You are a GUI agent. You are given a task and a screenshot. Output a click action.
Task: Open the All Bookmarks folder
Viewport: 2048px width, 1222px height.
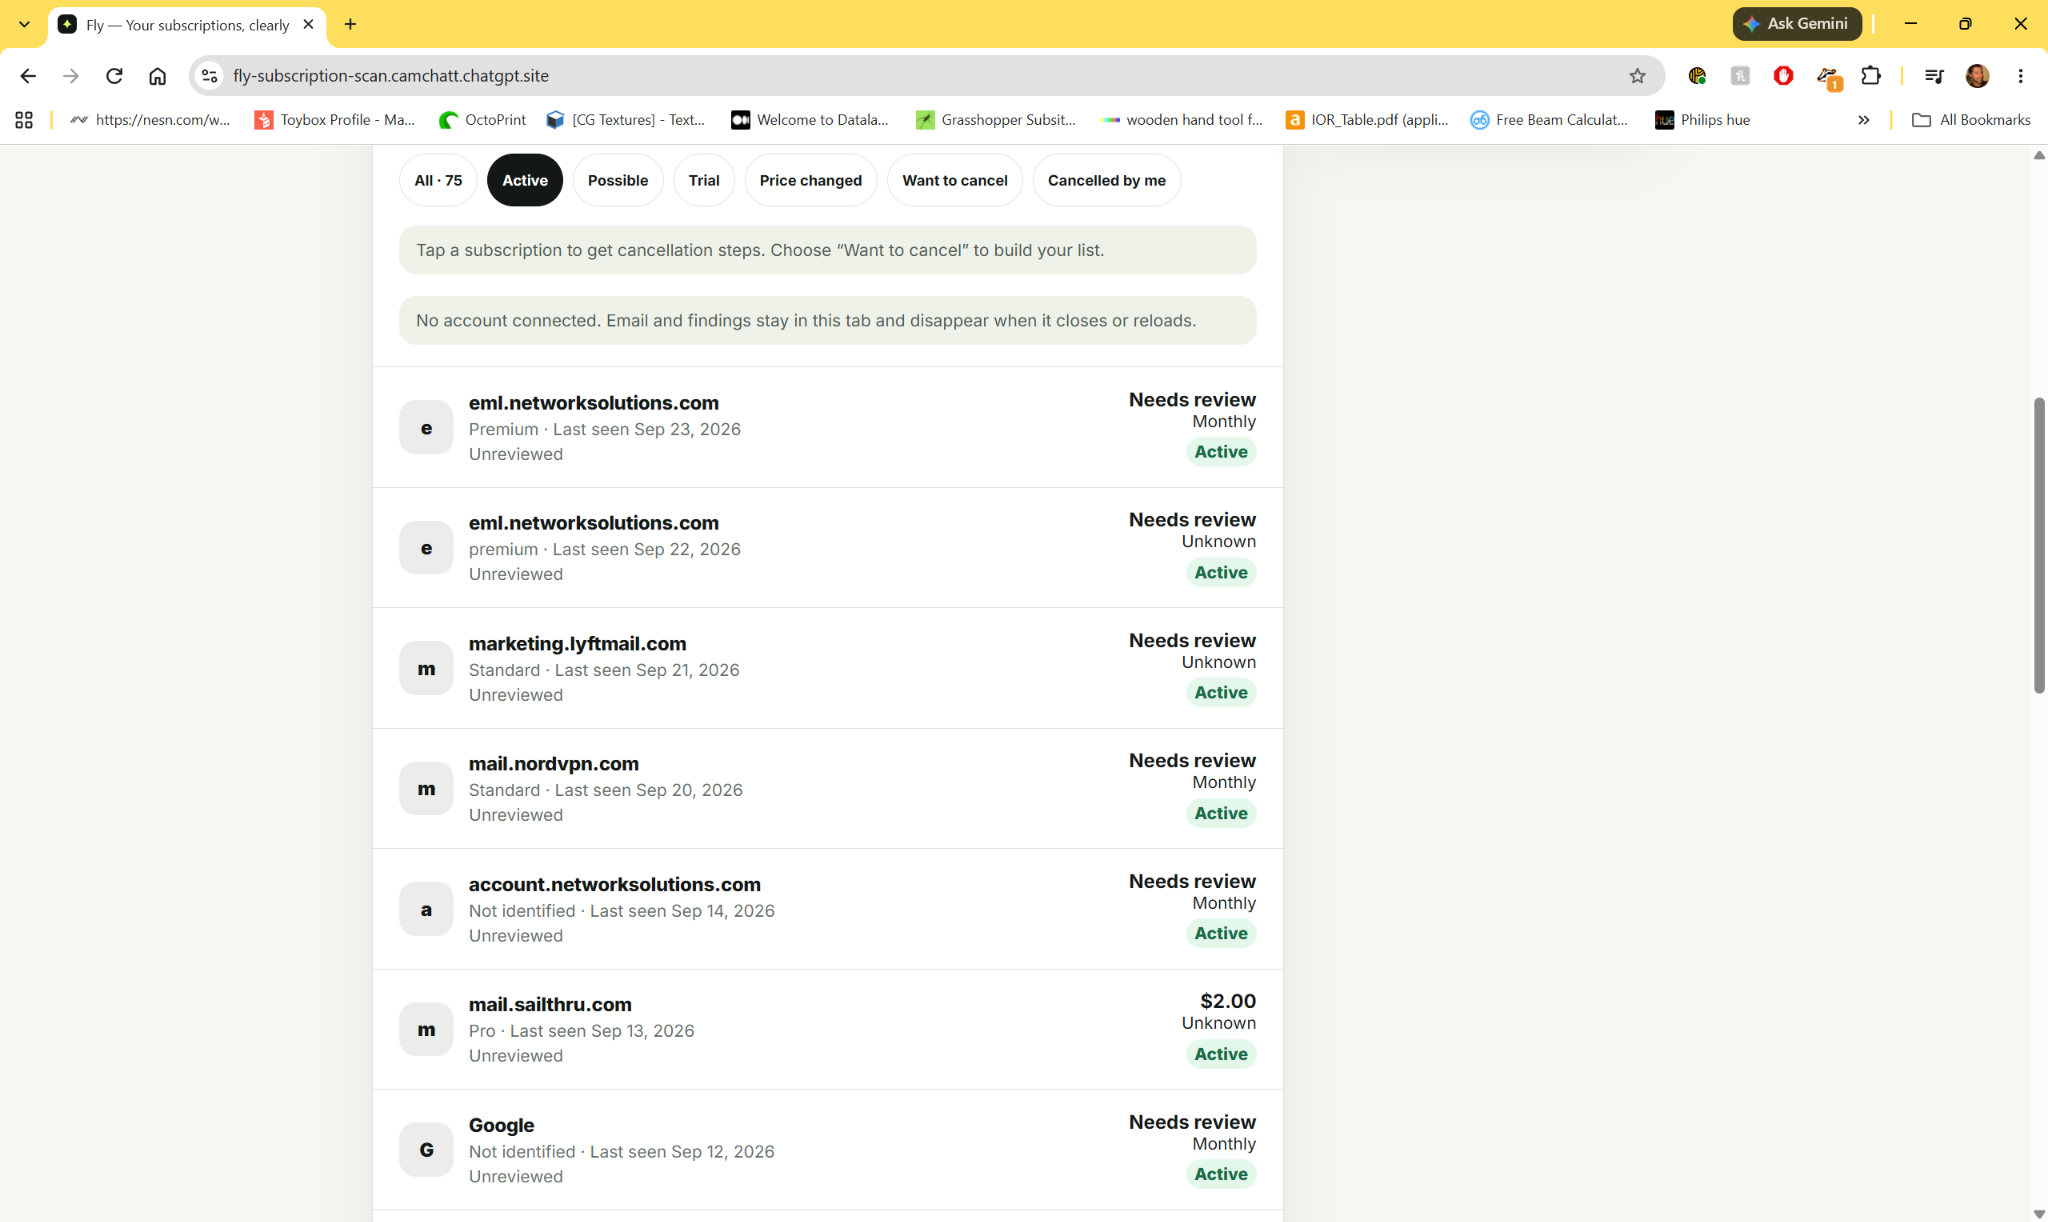coord(1971,120)
